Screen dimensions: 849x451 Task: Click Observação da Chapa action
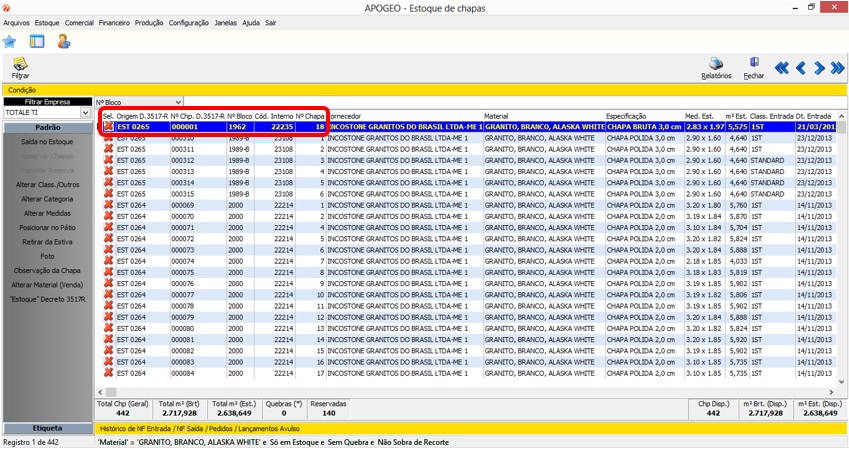click(x=47, y=271)
